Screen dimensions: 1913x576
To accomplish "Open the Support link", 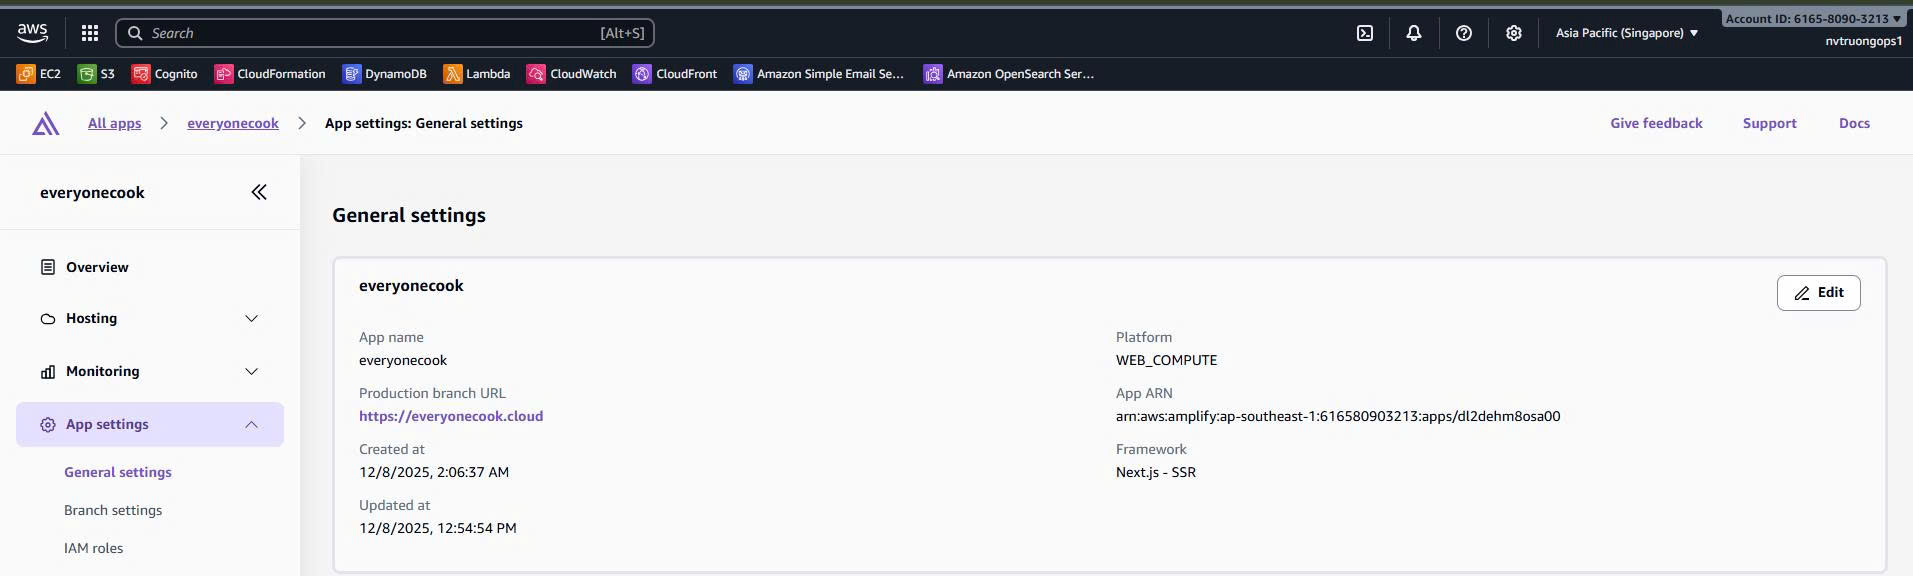I will coord(1769,123).
